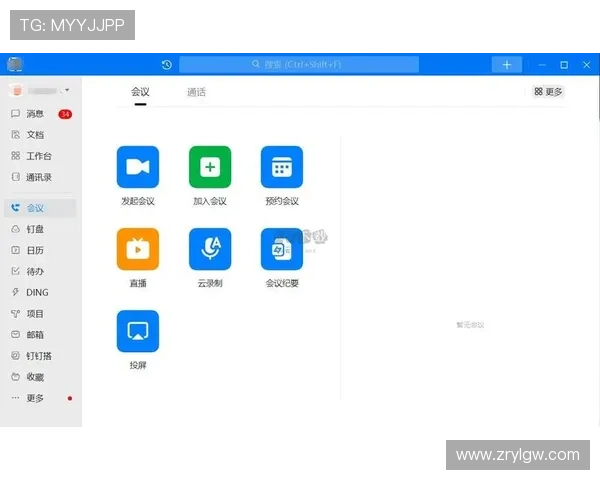600x480 pixels.
Task: Click the DingTalk logo in title bar
Action: (15, 64)
